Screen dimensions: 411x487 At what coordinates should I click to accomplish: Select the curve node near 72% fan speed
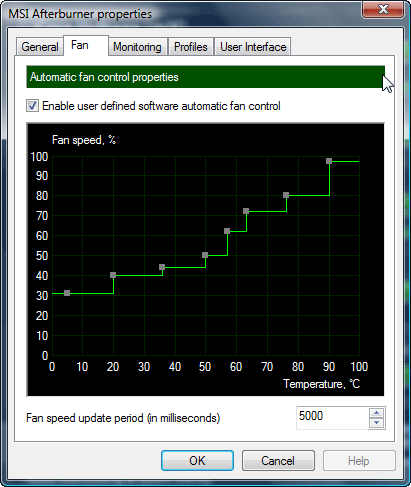(246, 211)
